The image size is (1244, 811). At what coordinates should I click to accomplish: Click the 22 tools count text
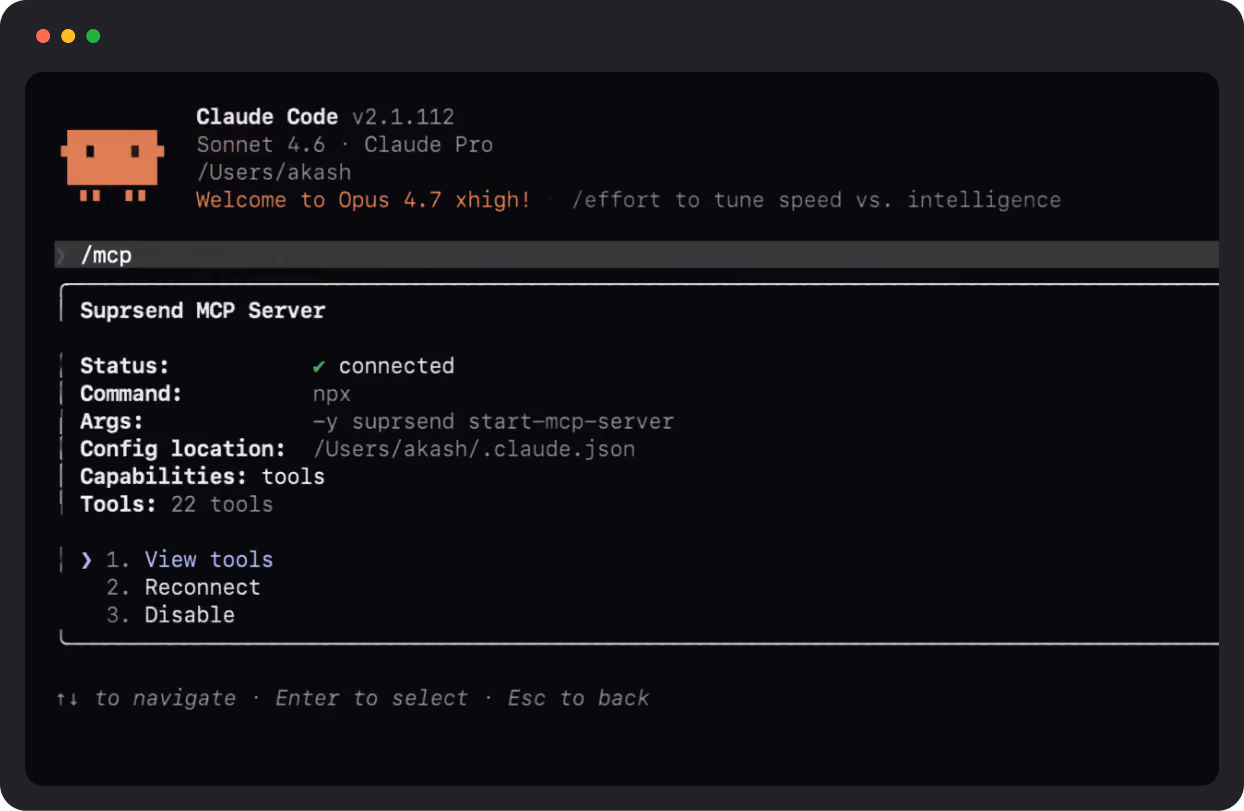point(222,504)
